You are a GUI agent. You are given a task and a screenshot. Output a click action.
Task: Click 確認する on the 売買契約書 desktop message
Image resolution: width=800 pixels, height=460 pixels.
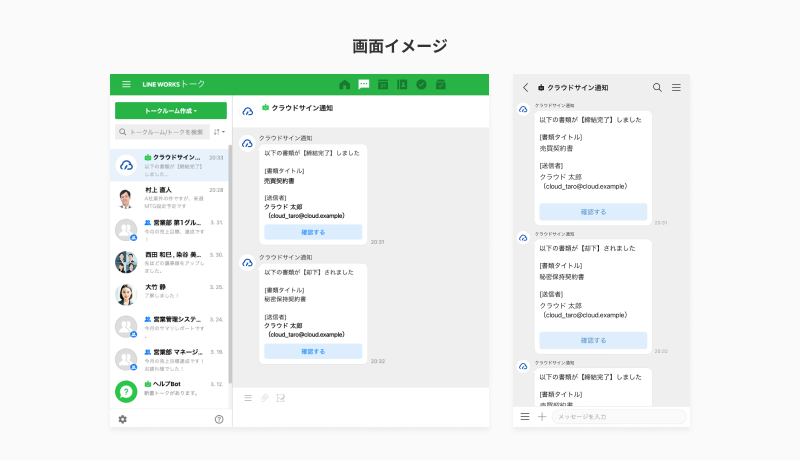[x=313, y=232]
